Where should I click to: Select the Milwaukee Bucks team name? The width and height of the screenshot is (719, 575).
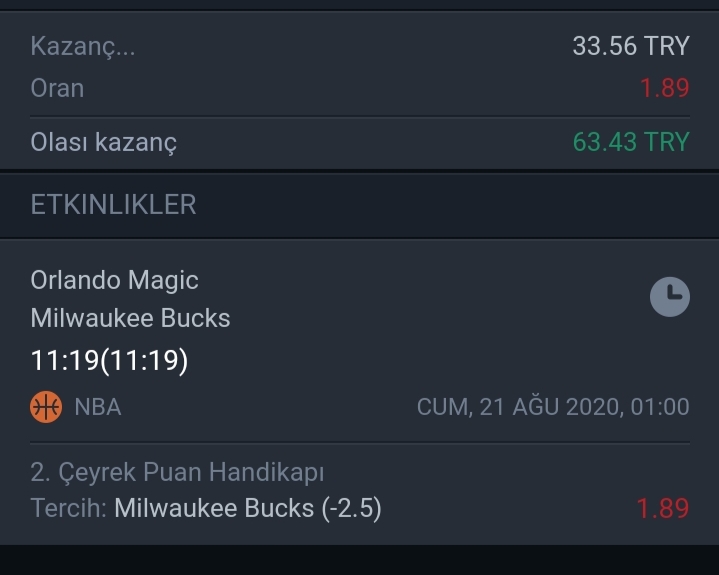pos(130,318)
